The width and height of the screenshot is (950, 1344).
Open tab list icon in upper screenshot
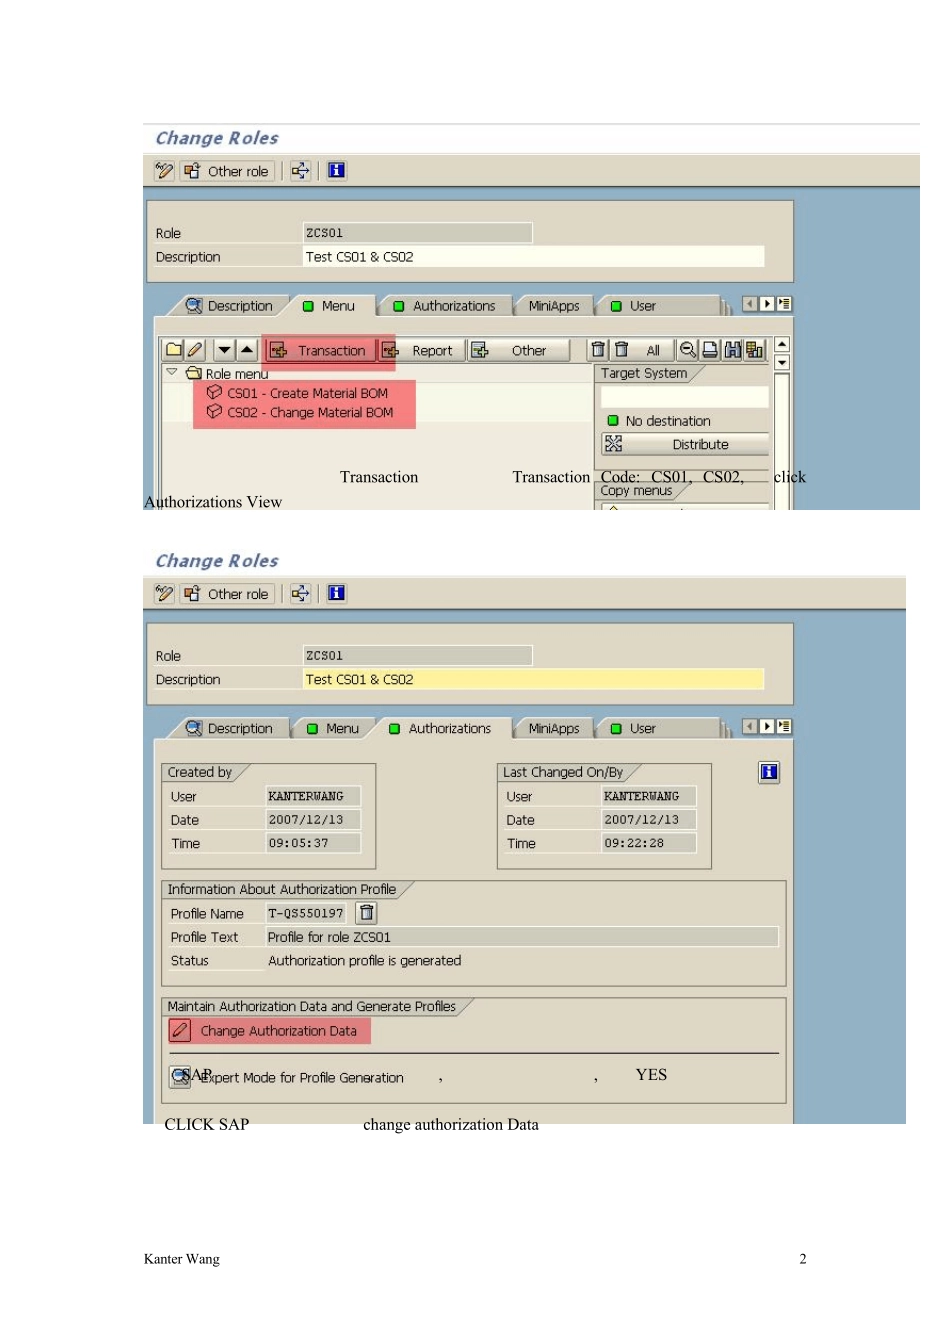point(784,304)
